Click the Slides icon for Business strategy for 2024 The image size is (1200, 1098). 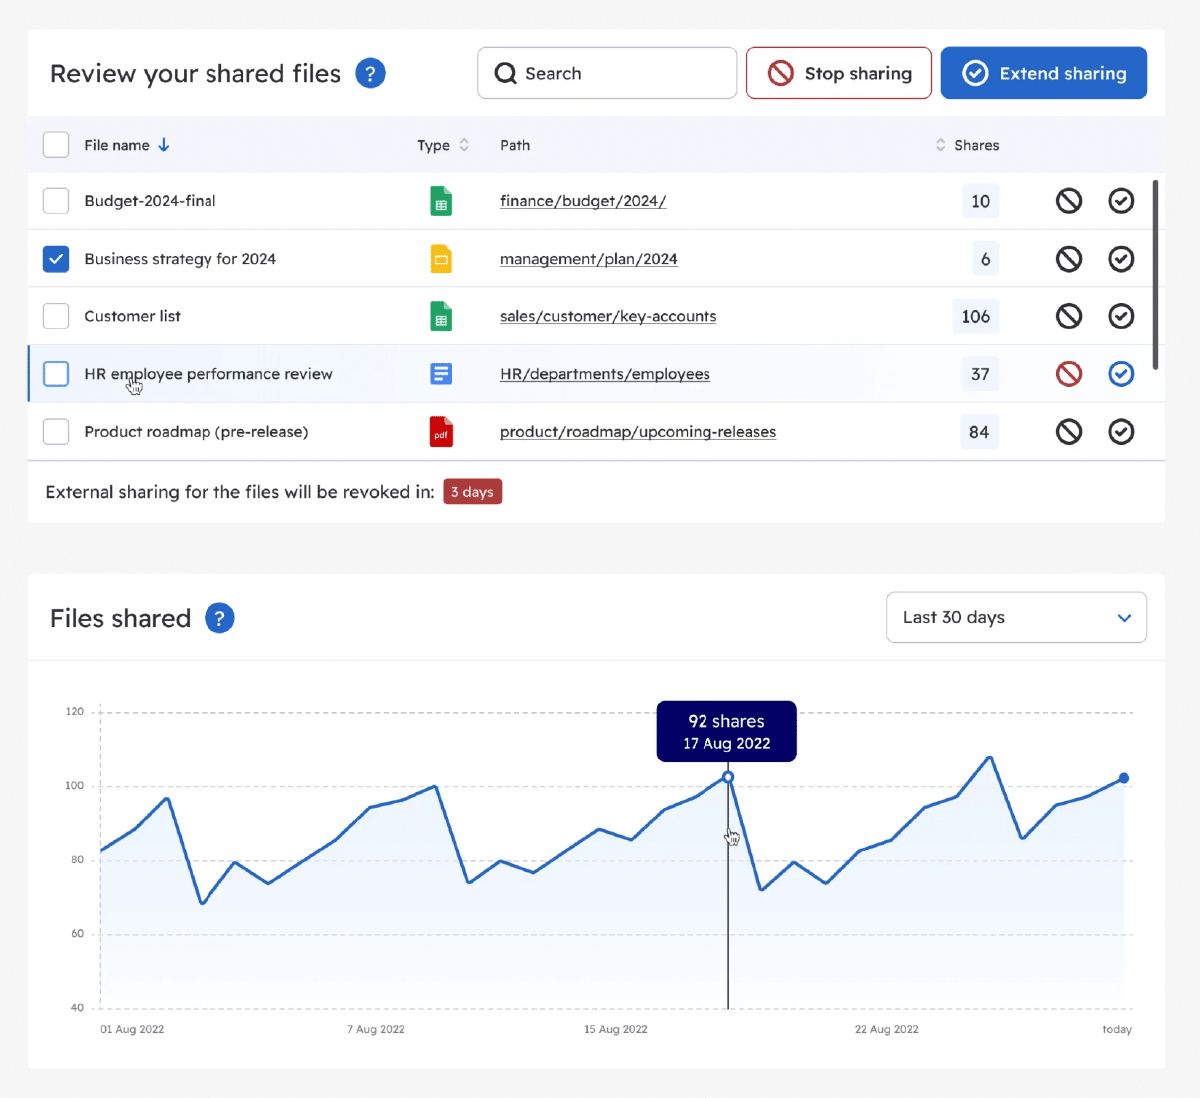tap(441, 259)
